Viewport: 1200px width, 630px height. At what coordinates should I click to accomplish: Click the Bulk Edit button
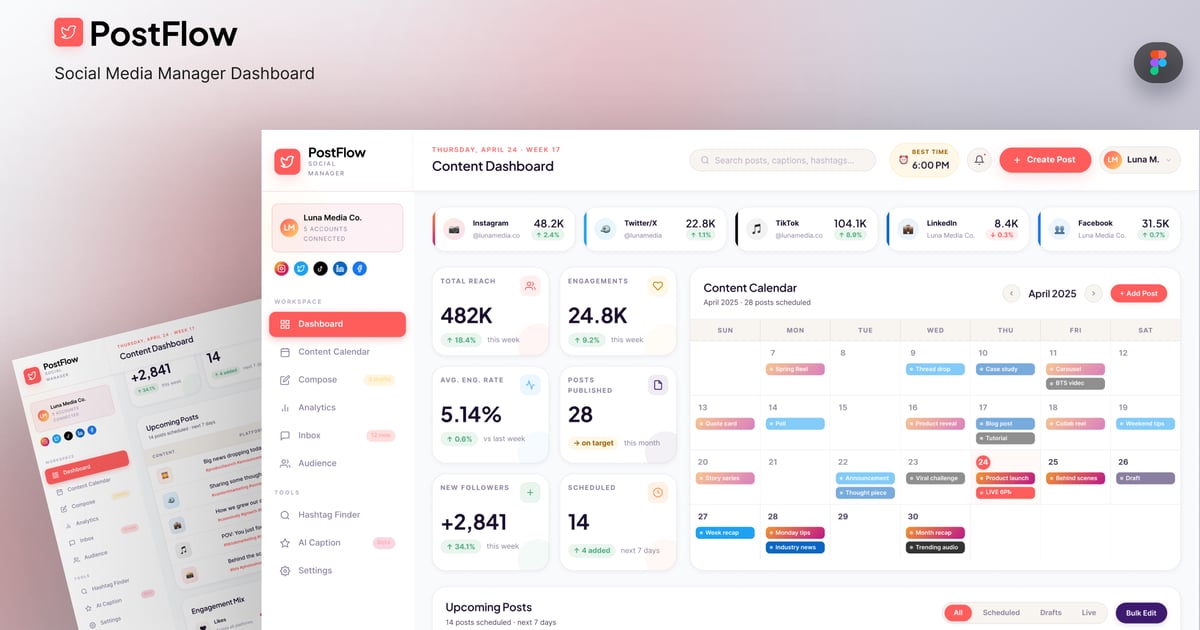(x=1141, y=613)
